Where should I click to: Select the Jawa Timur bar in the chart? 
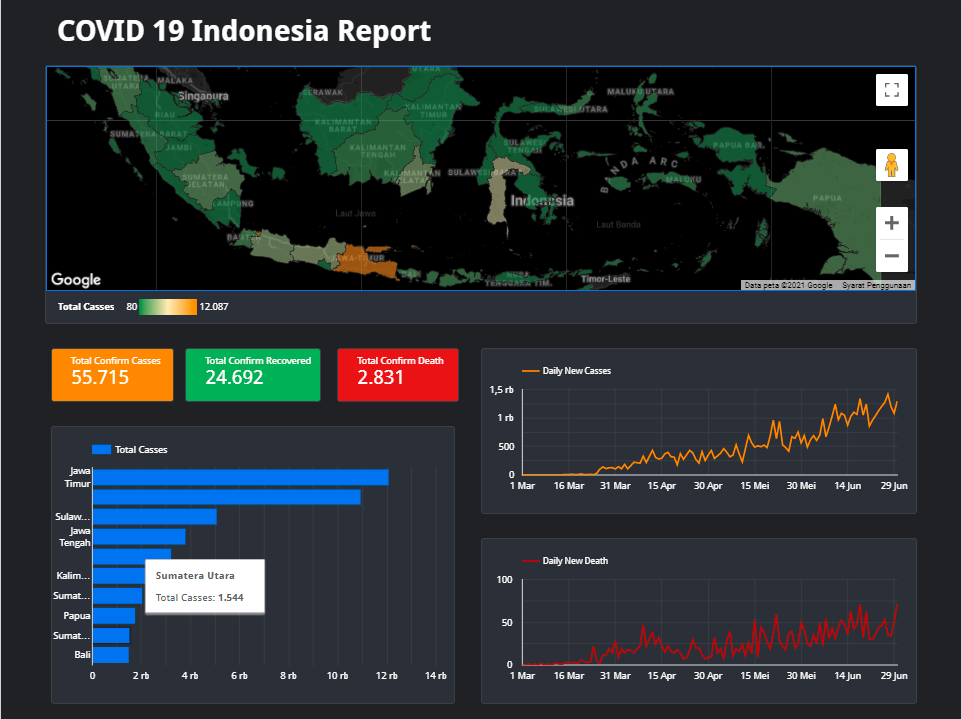coord(240,477)
